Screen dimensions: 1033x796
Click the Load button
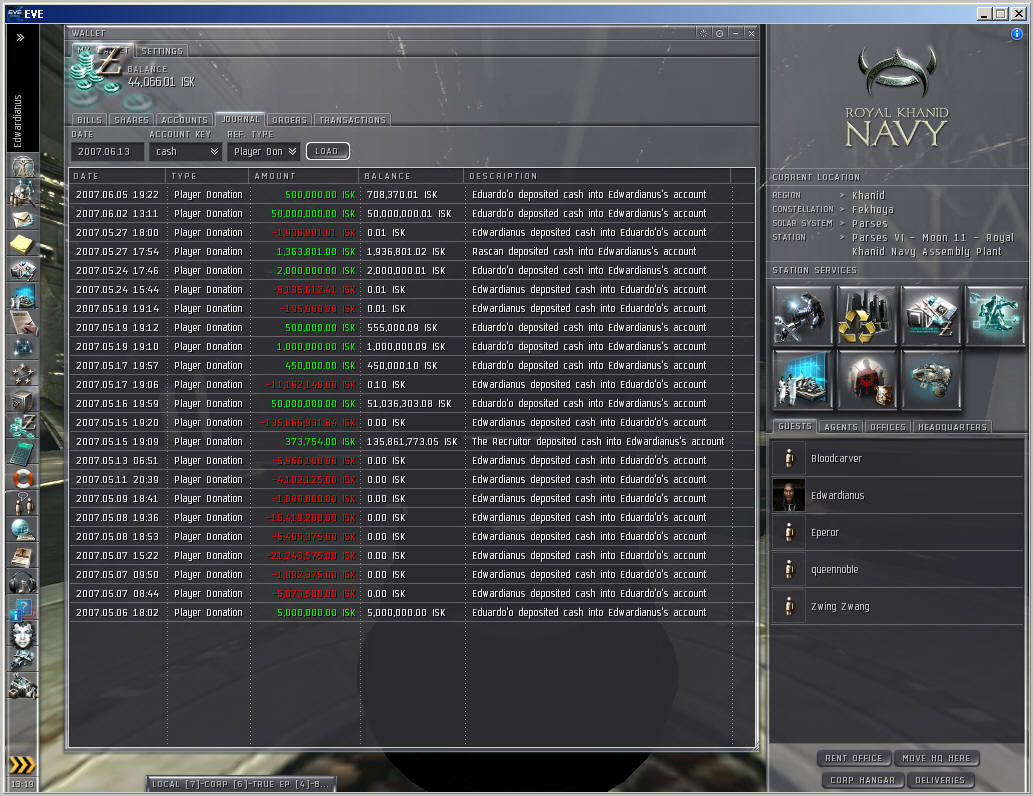coord(327,151)
